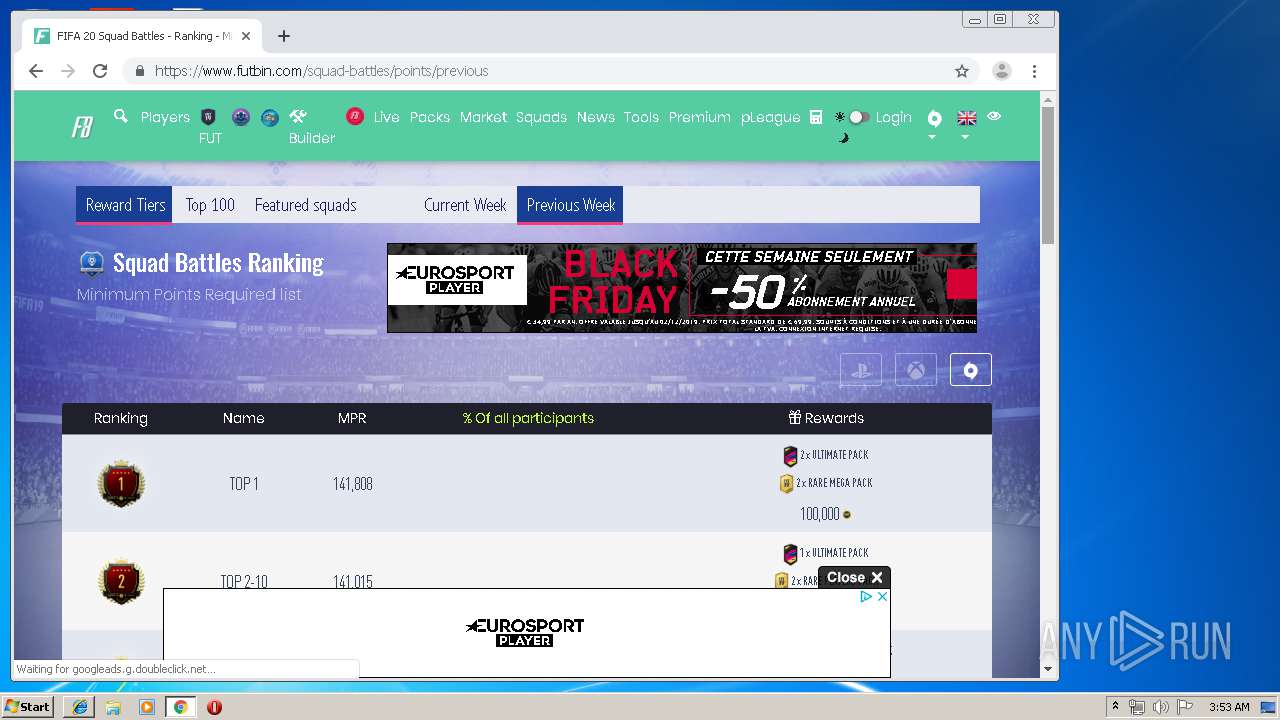The height and width of the screenshot is (720, 1280).
Task: Click the Opera icon in taskbar
Action: [x=214, y=707]
